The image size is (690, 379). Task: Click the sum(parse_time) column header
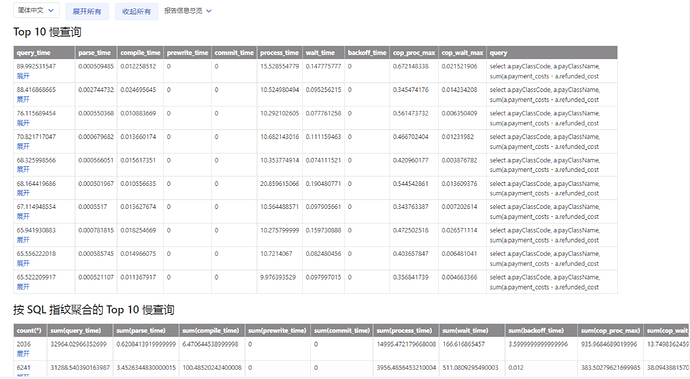pyautogui.click(x=146, y=330)
